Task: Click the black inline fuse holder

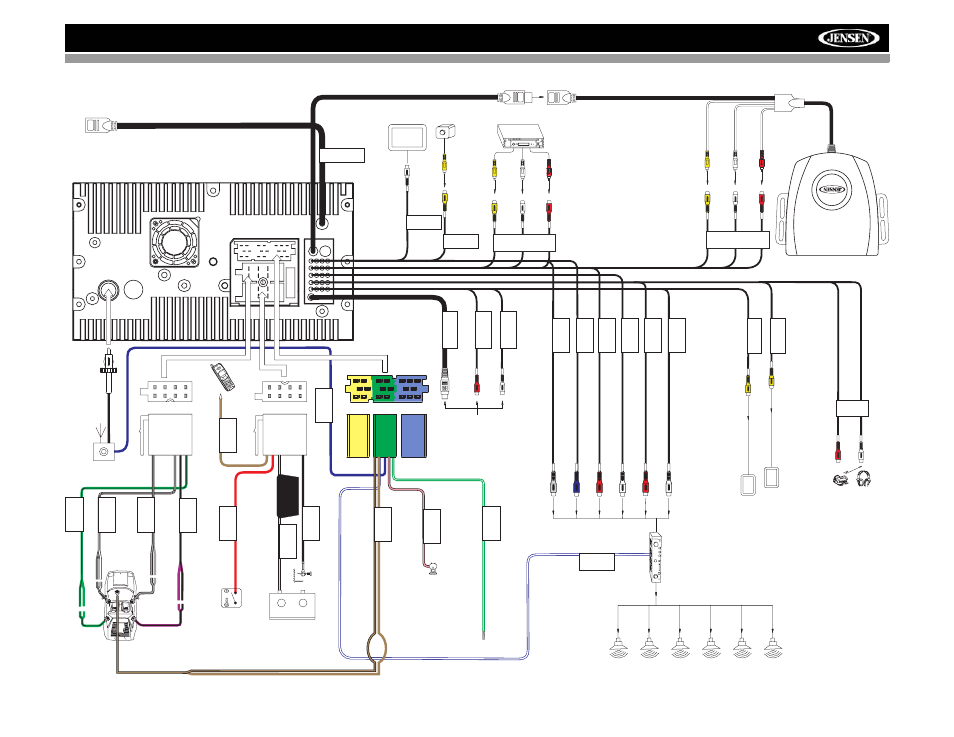Action: [x=288, y=496]
